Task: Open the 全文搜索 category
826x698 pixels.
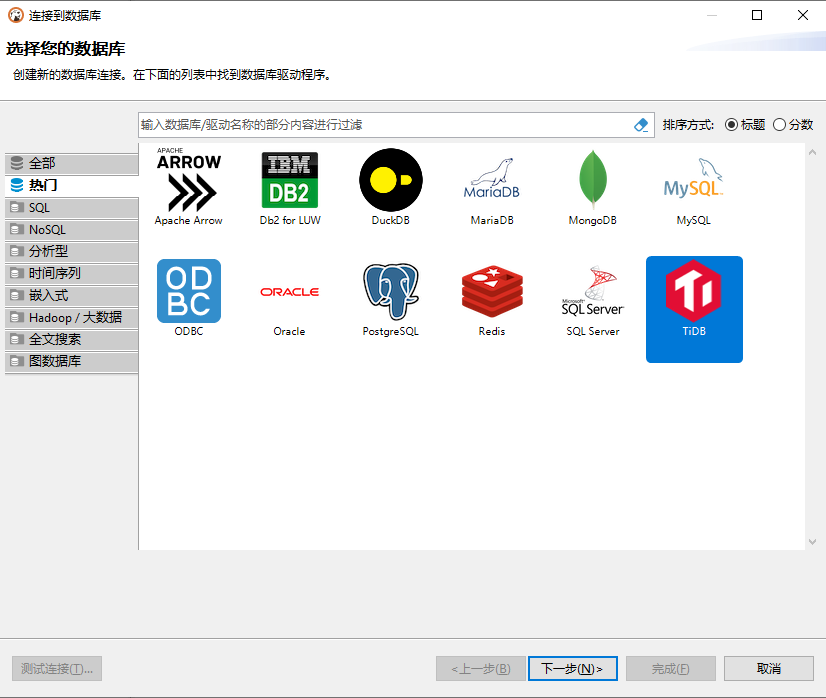Action: pos(72,339)
